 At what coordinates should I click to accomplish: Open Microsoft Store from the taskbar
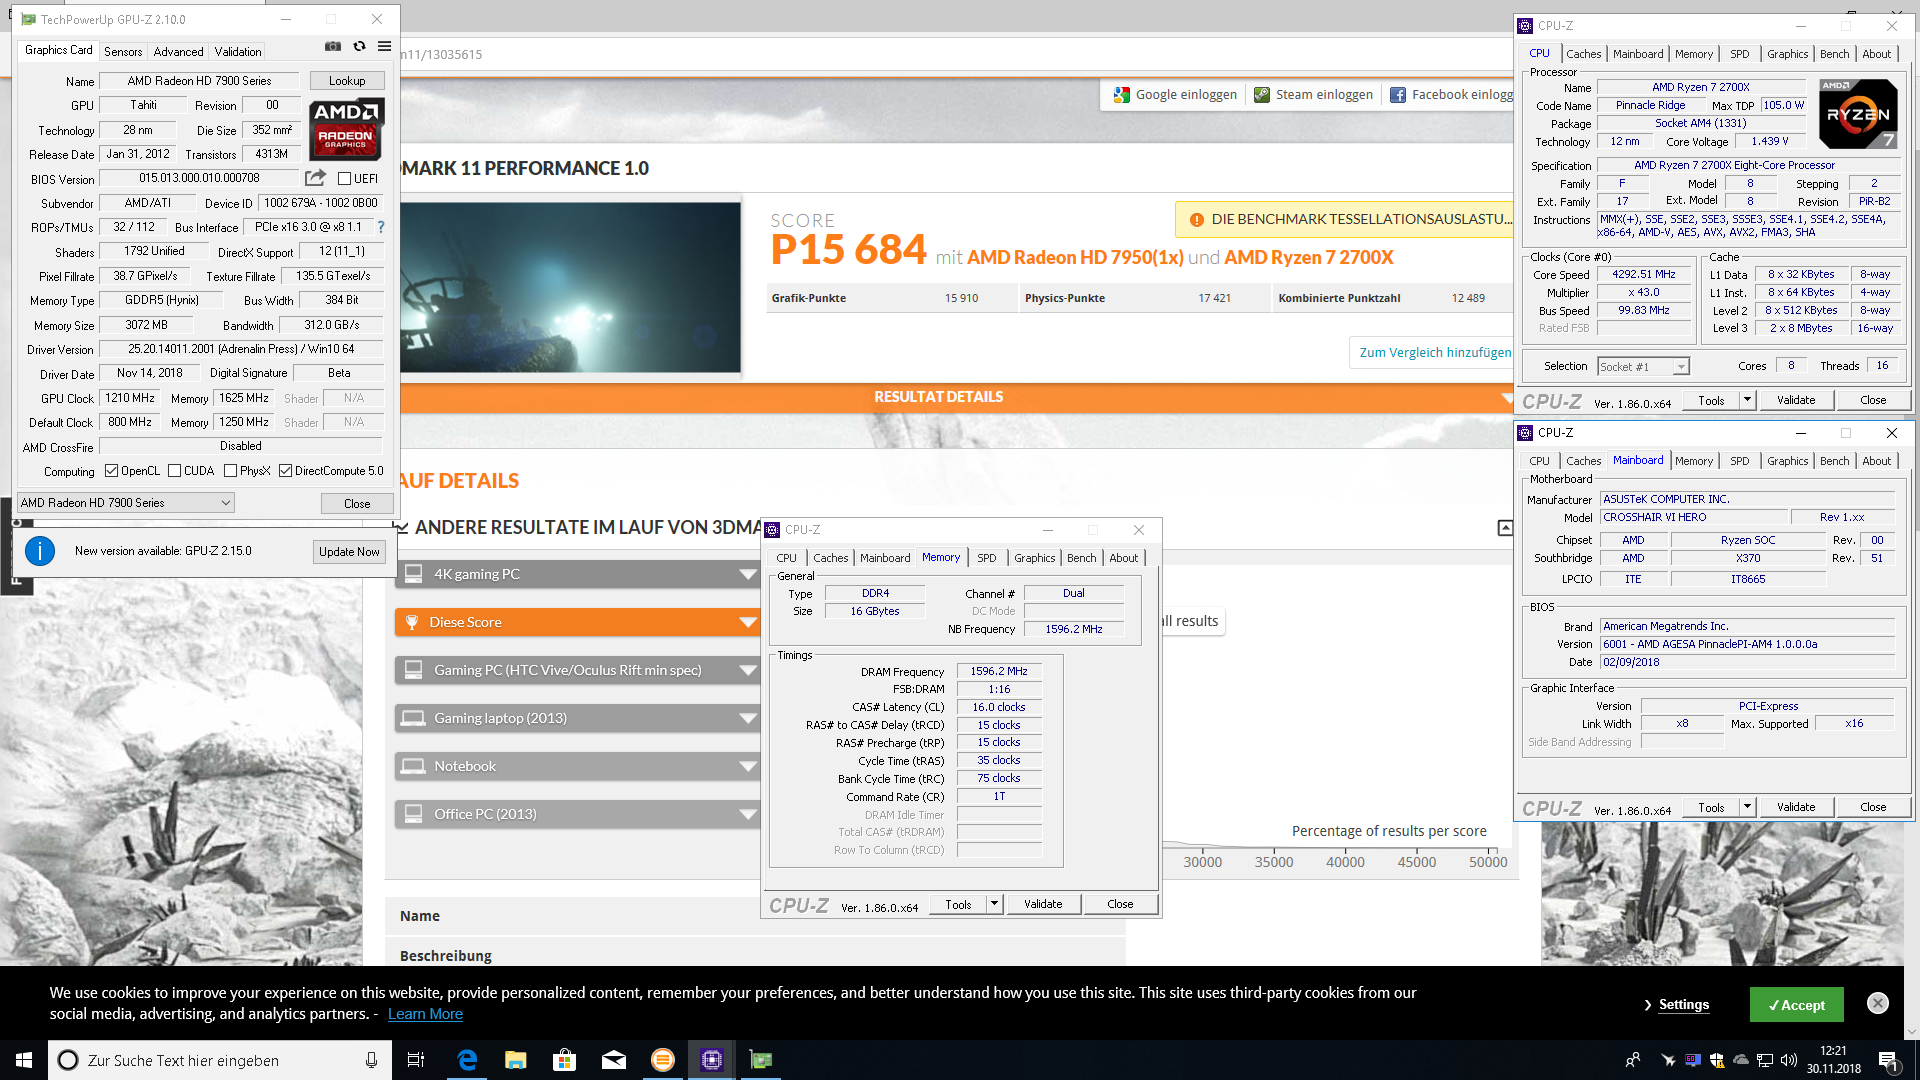tap(564, 1060)
